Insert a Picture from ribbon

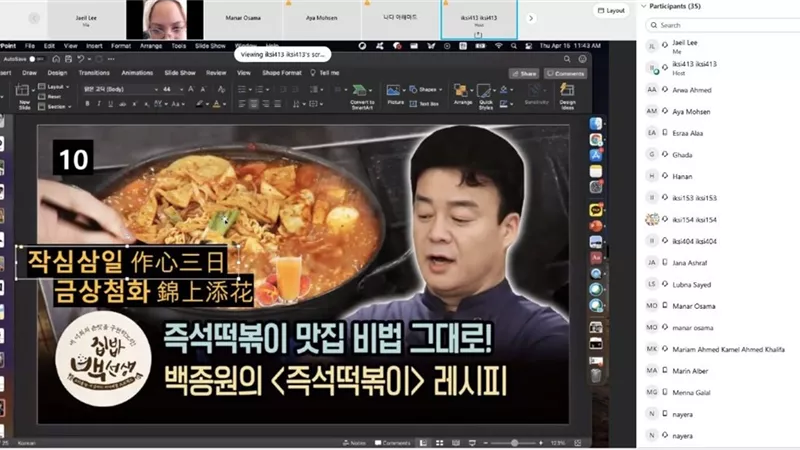(x=395, y=95)
